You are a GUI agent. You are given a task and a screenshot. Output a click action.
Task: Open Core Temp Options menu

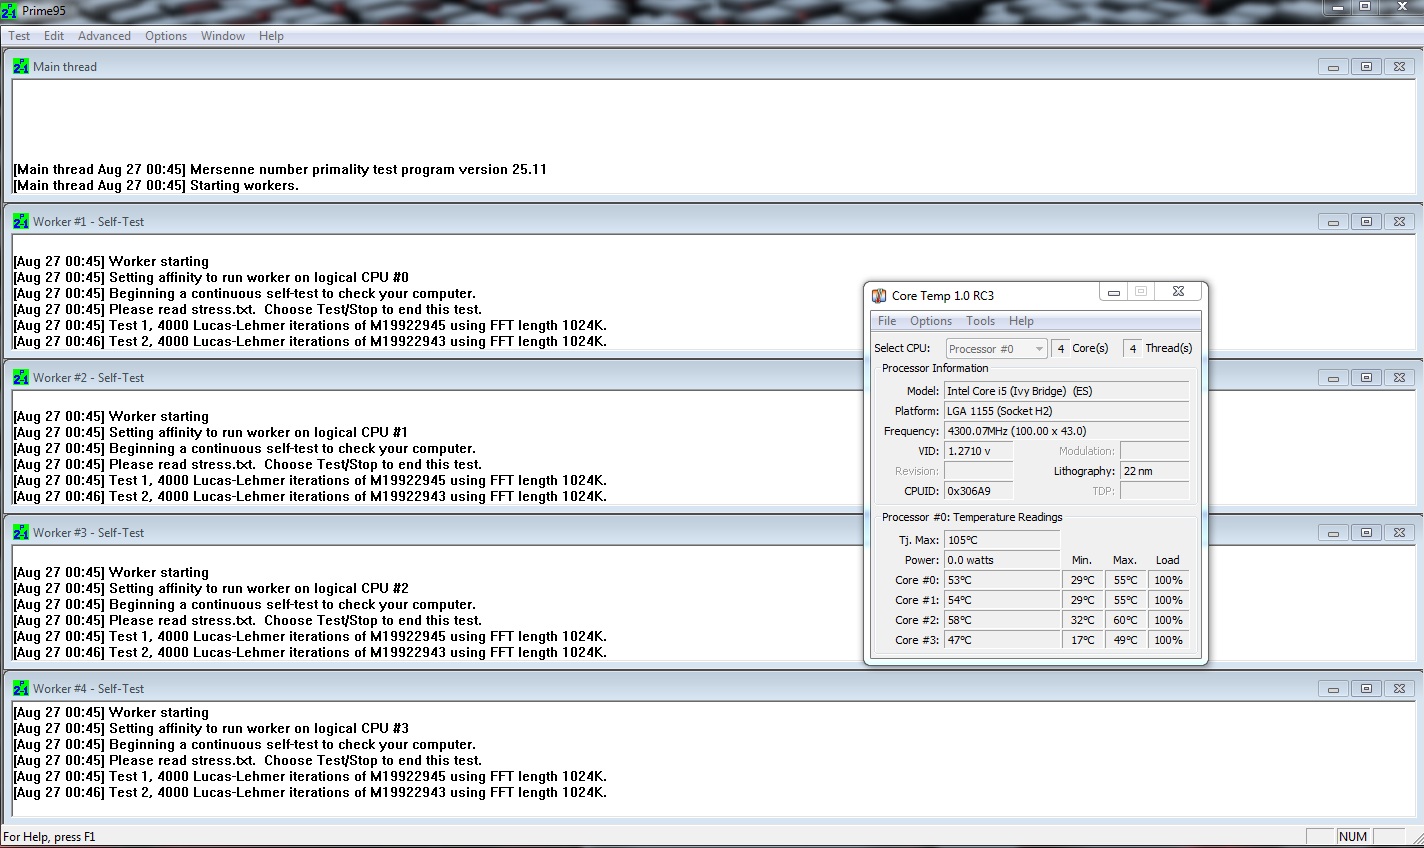point(931,321)
